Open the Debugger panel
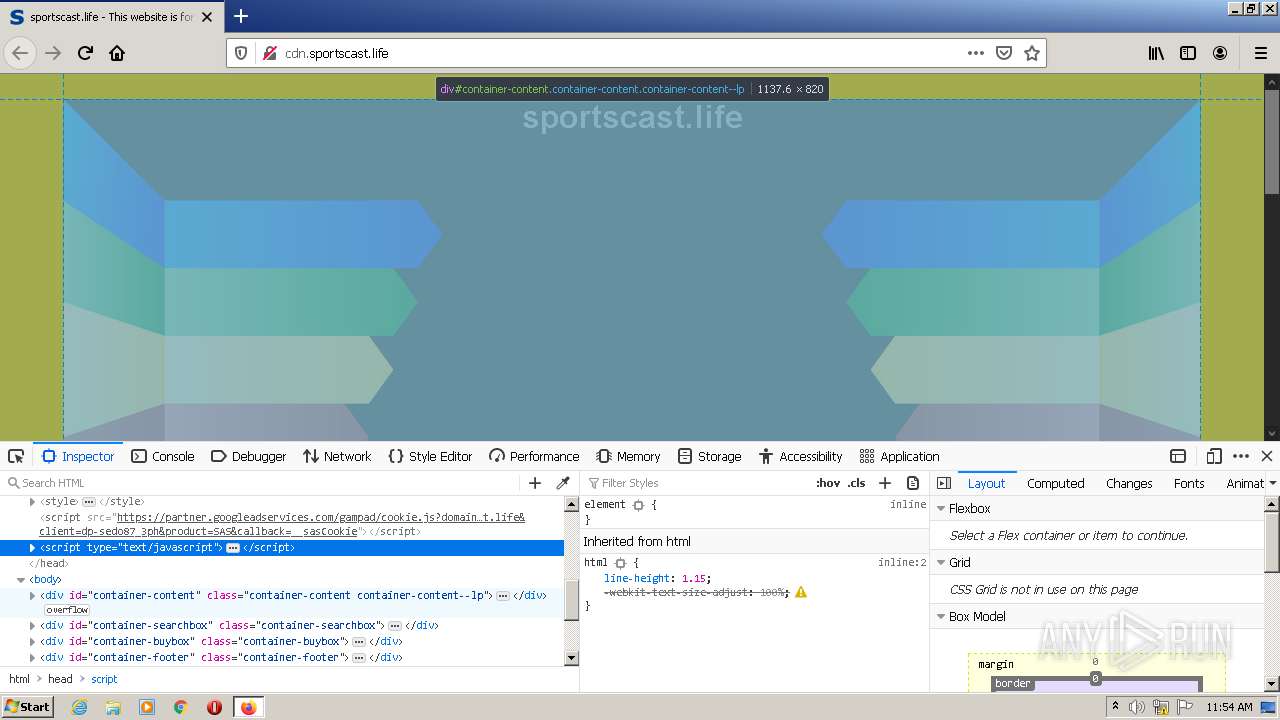Viewport: 1280px width, 720px height. point(249,456)
